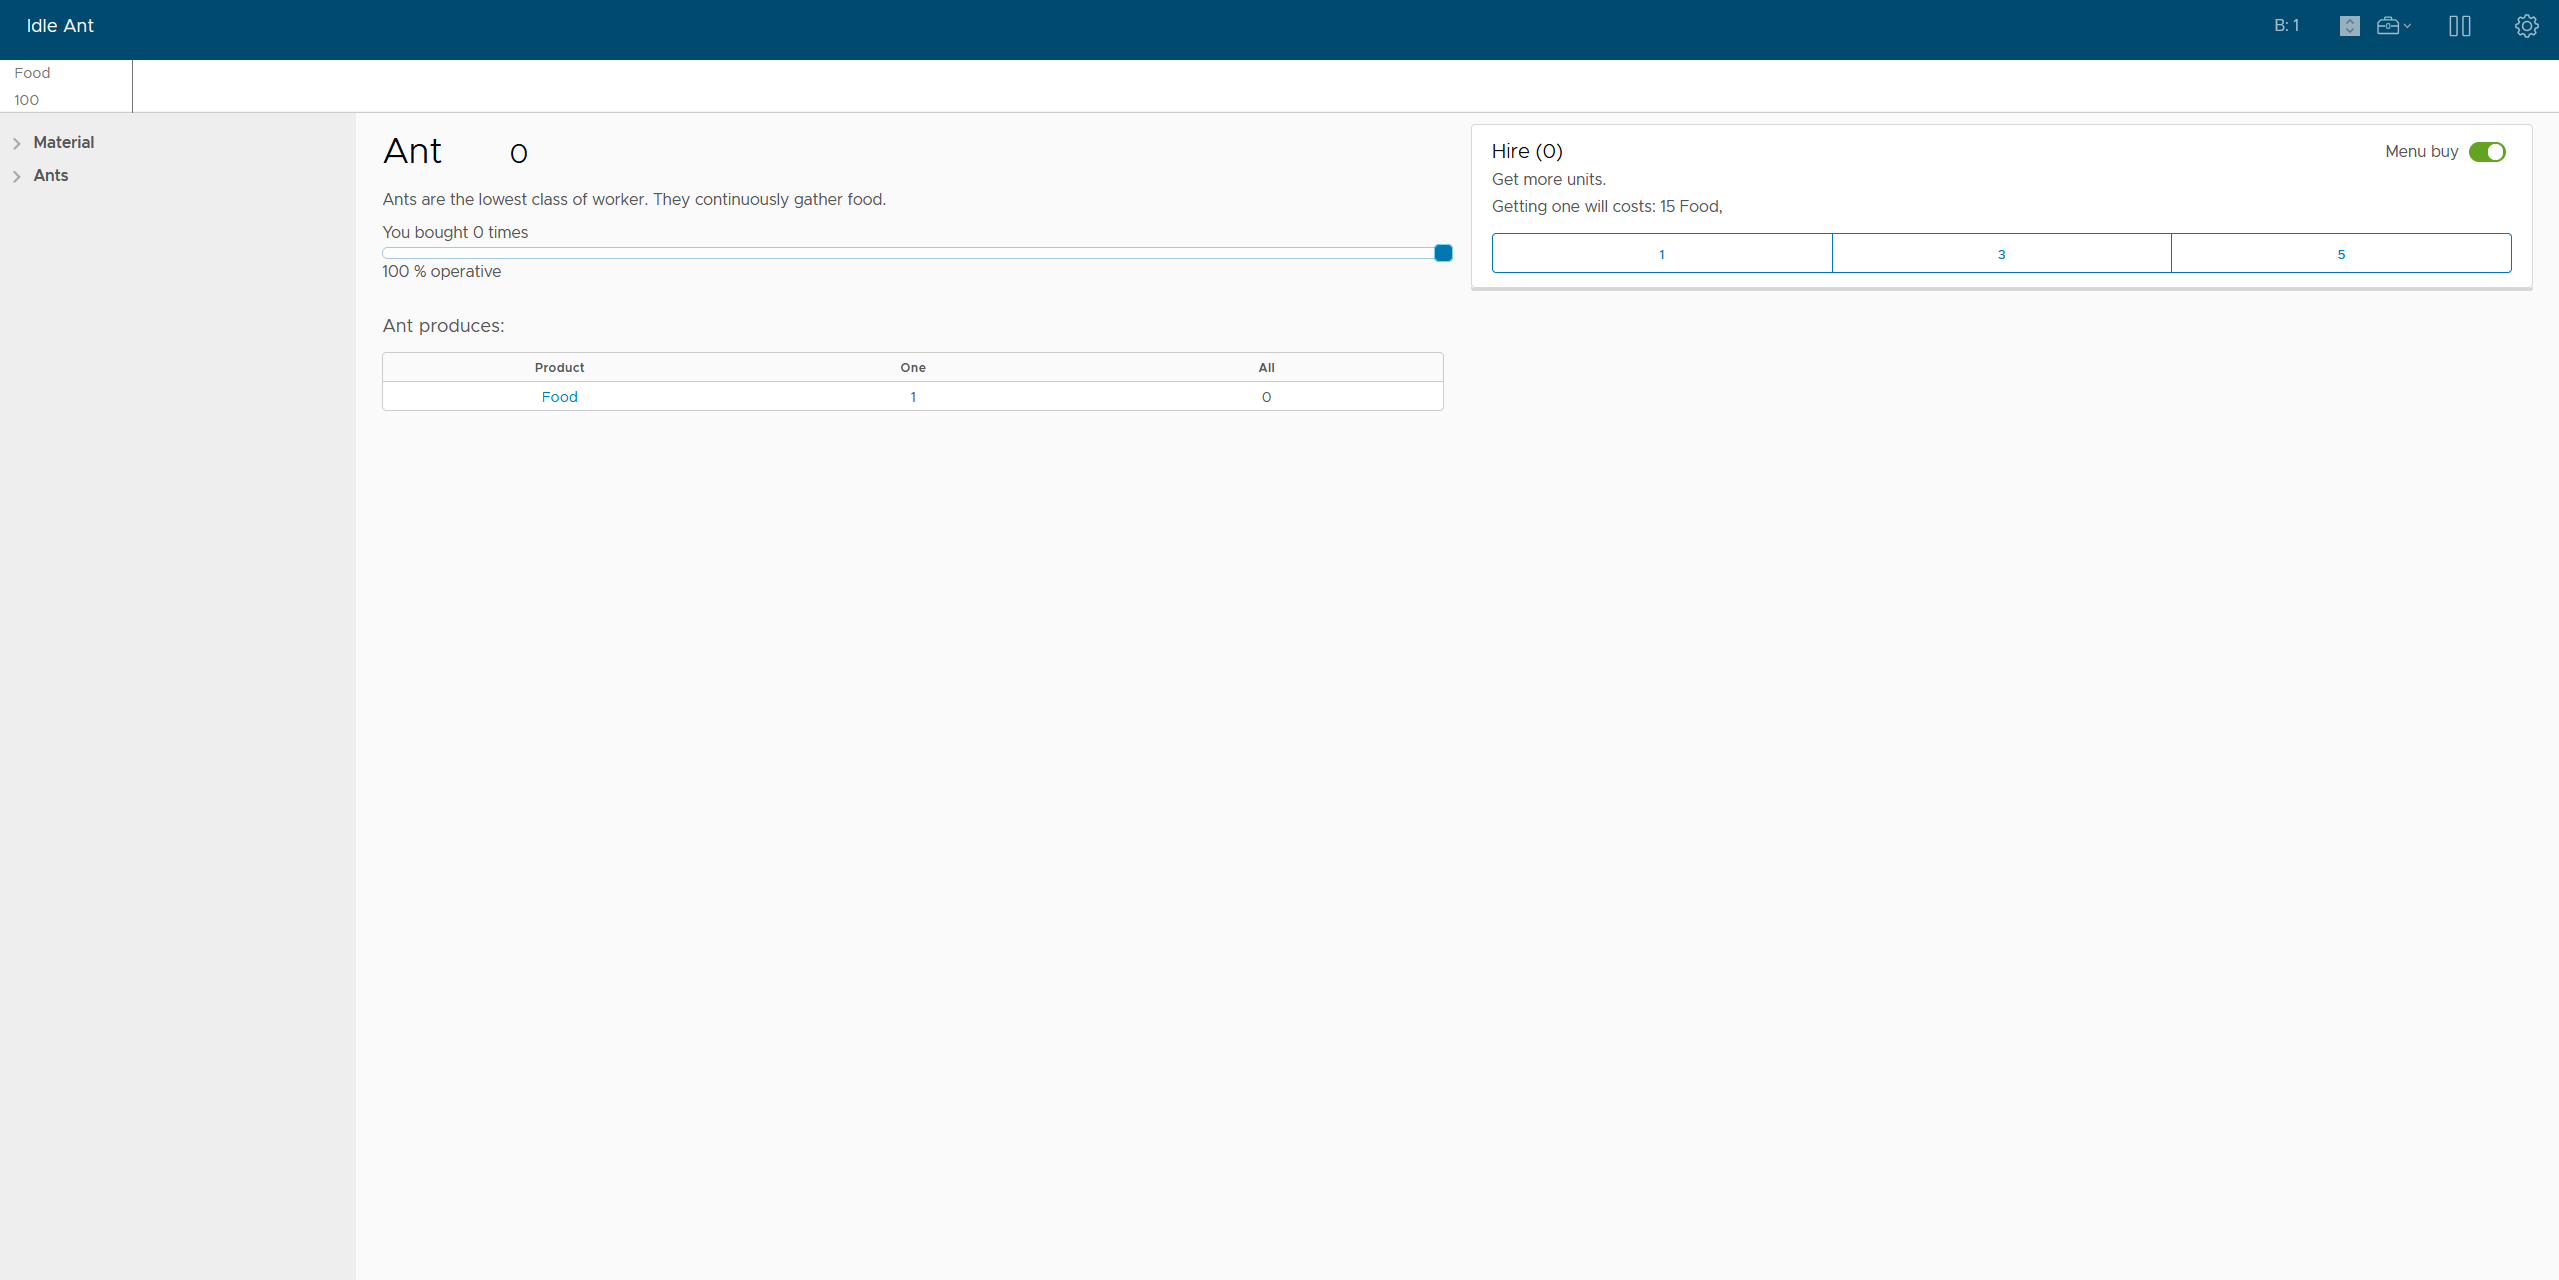
Task: Hire 1 ant button
Action: point(1662,253)
